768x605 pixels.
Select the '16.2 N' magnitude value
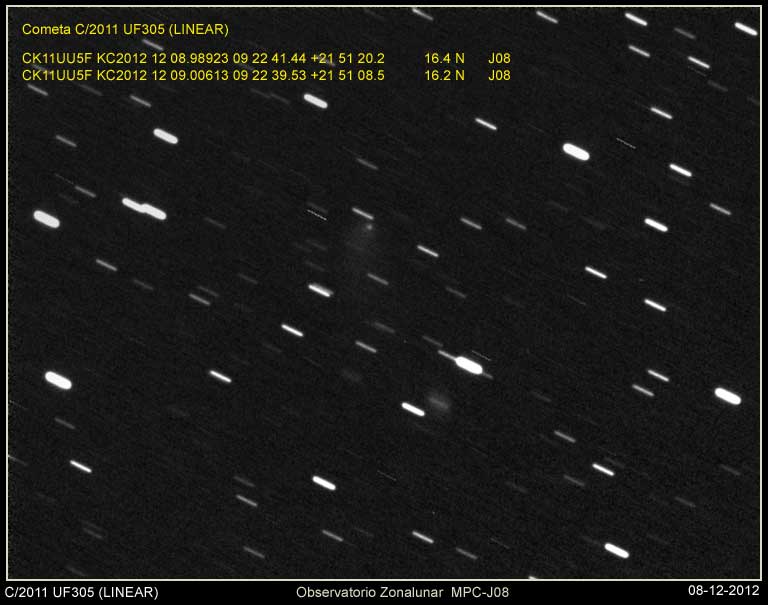click(444, 74)
